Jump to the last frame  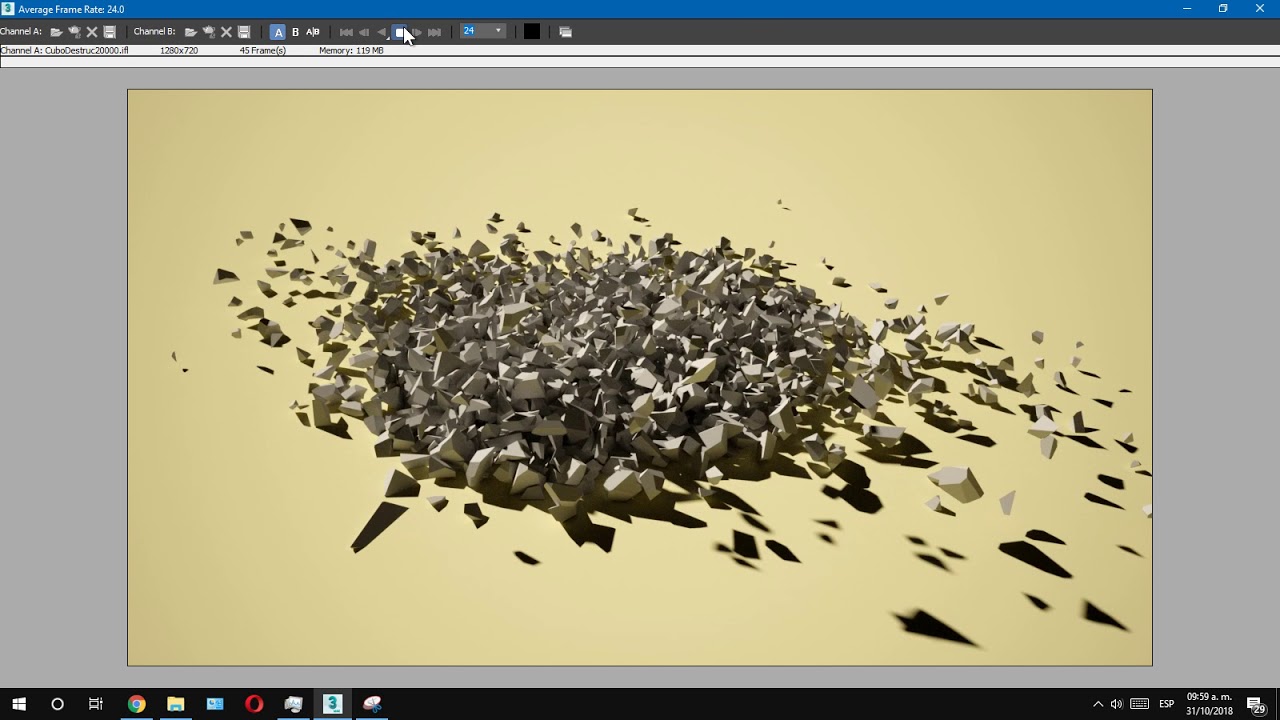[x=434, y=32]
